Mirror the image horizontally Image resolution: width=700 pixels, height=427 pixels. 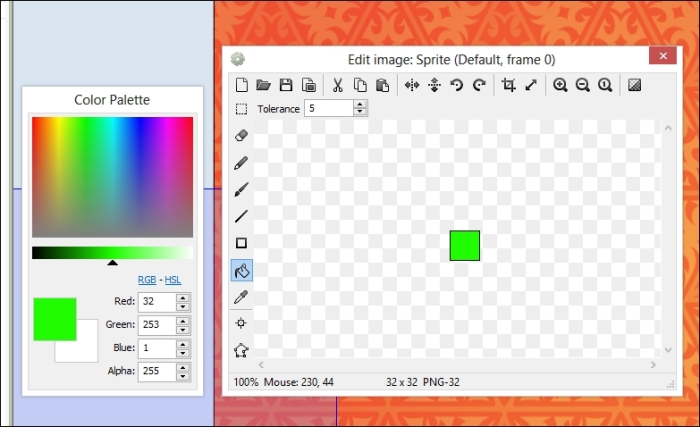coord(412,84)
